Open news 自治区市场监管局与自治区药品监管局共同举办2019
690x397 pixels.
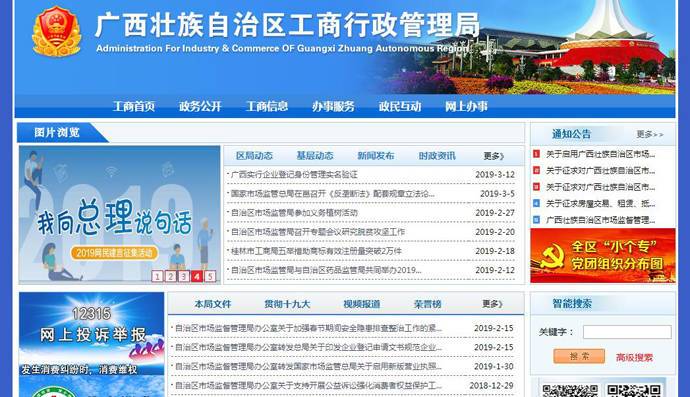326,270
